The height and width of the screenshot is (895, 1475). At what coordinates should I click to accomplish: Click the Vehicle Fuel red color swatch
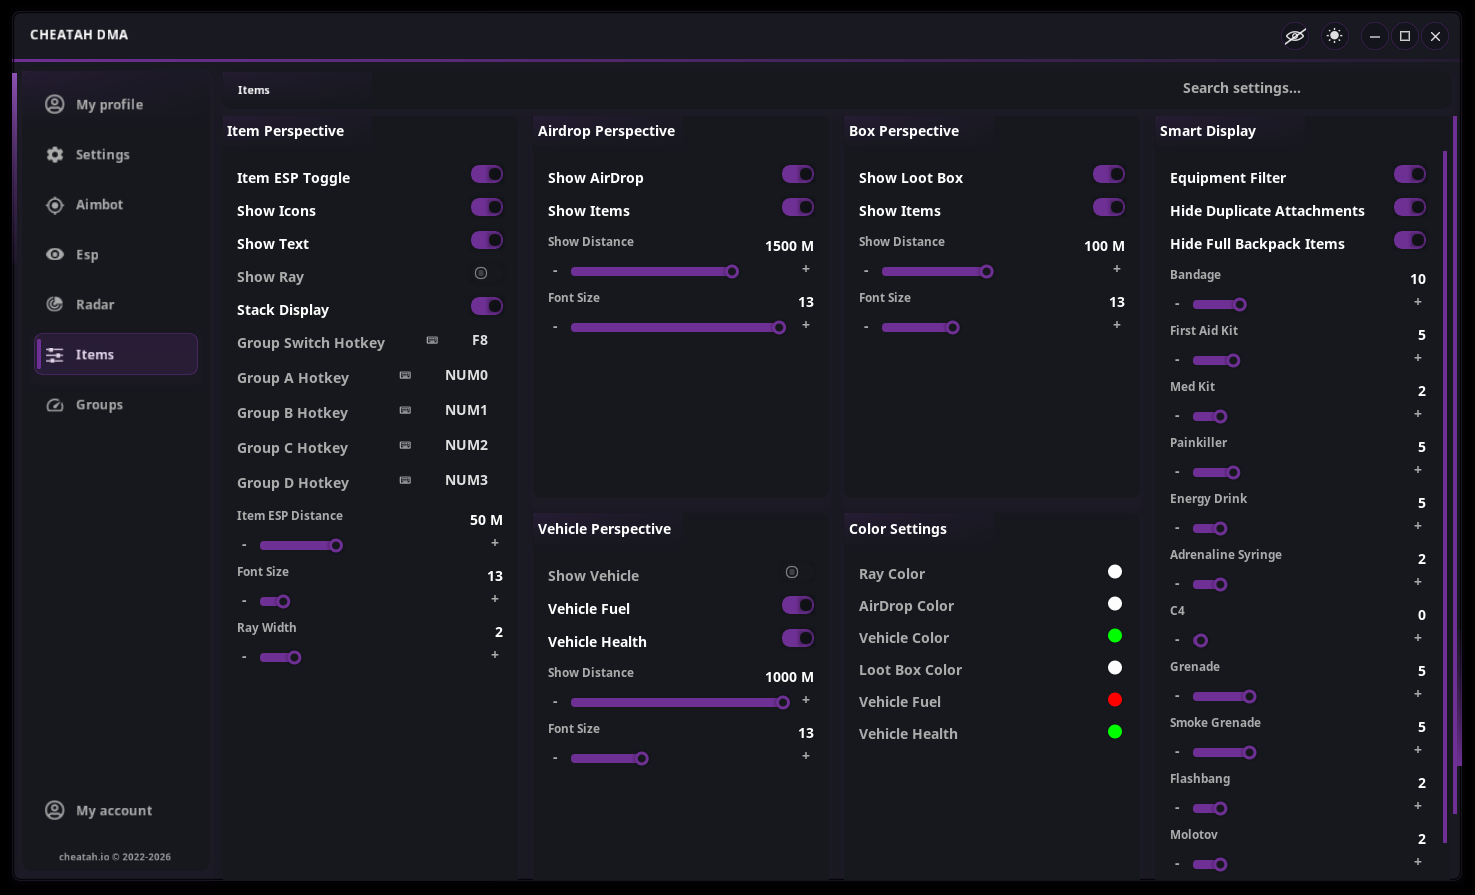[1115, 700]
